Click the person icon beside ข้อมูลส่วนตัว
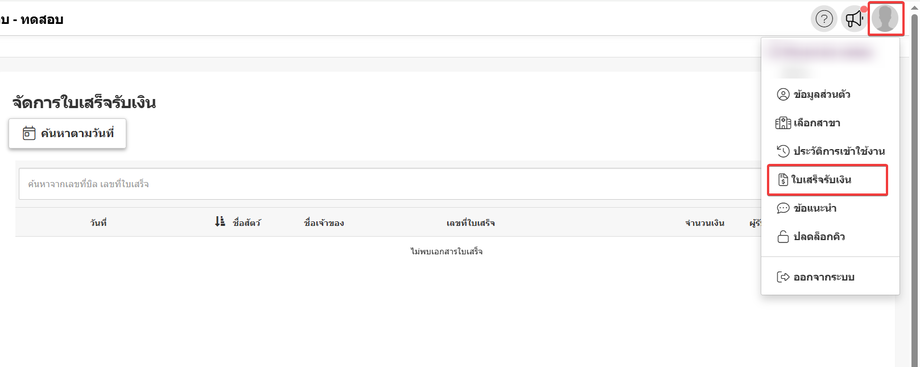920x367 pixels. point(783,94)
